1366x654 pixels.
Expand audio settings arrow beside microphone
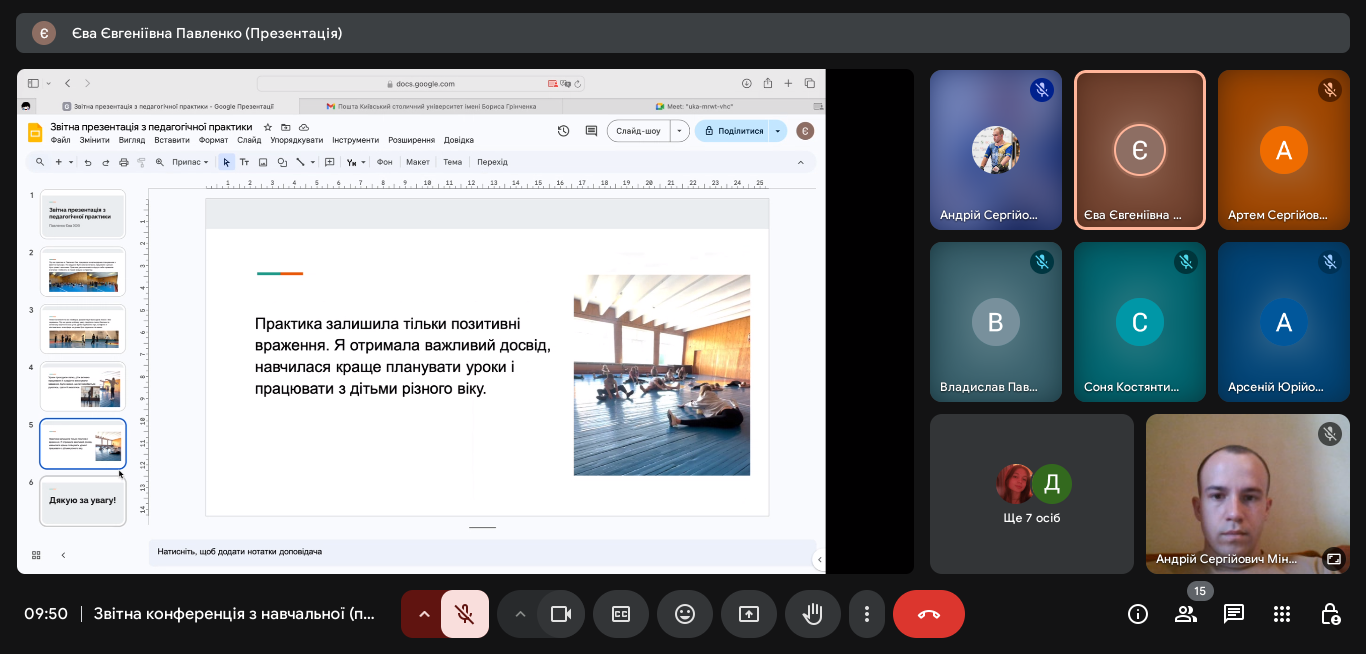[x=424, y=614]
